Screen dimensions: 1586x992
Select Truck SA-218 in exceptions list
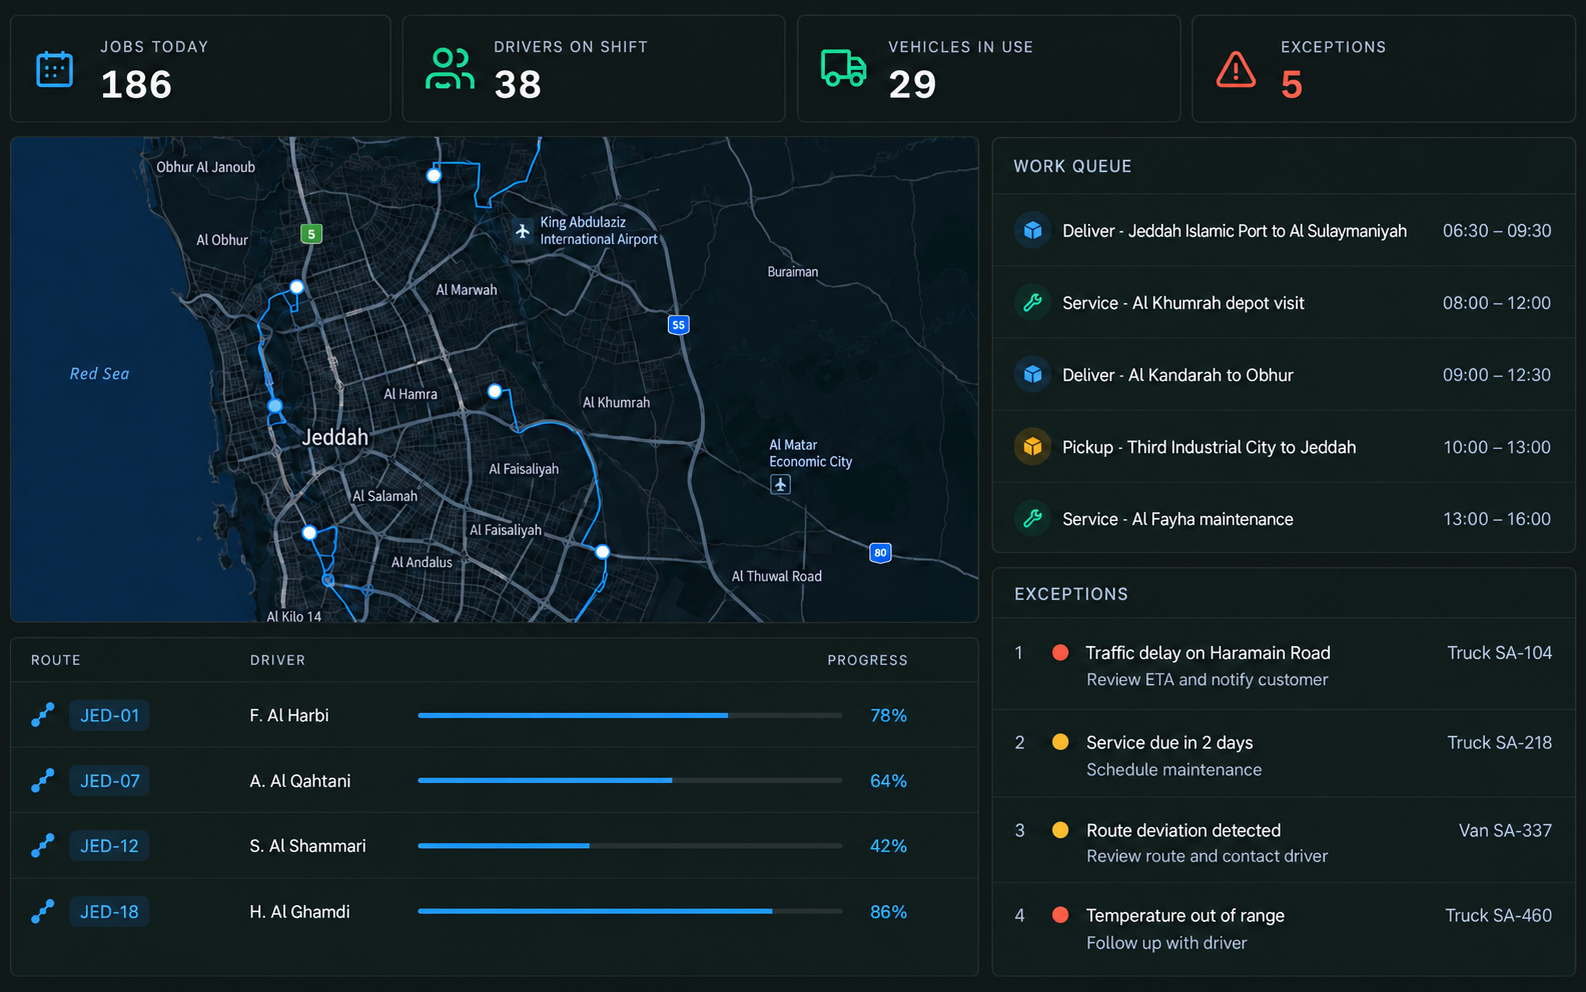1499,742
